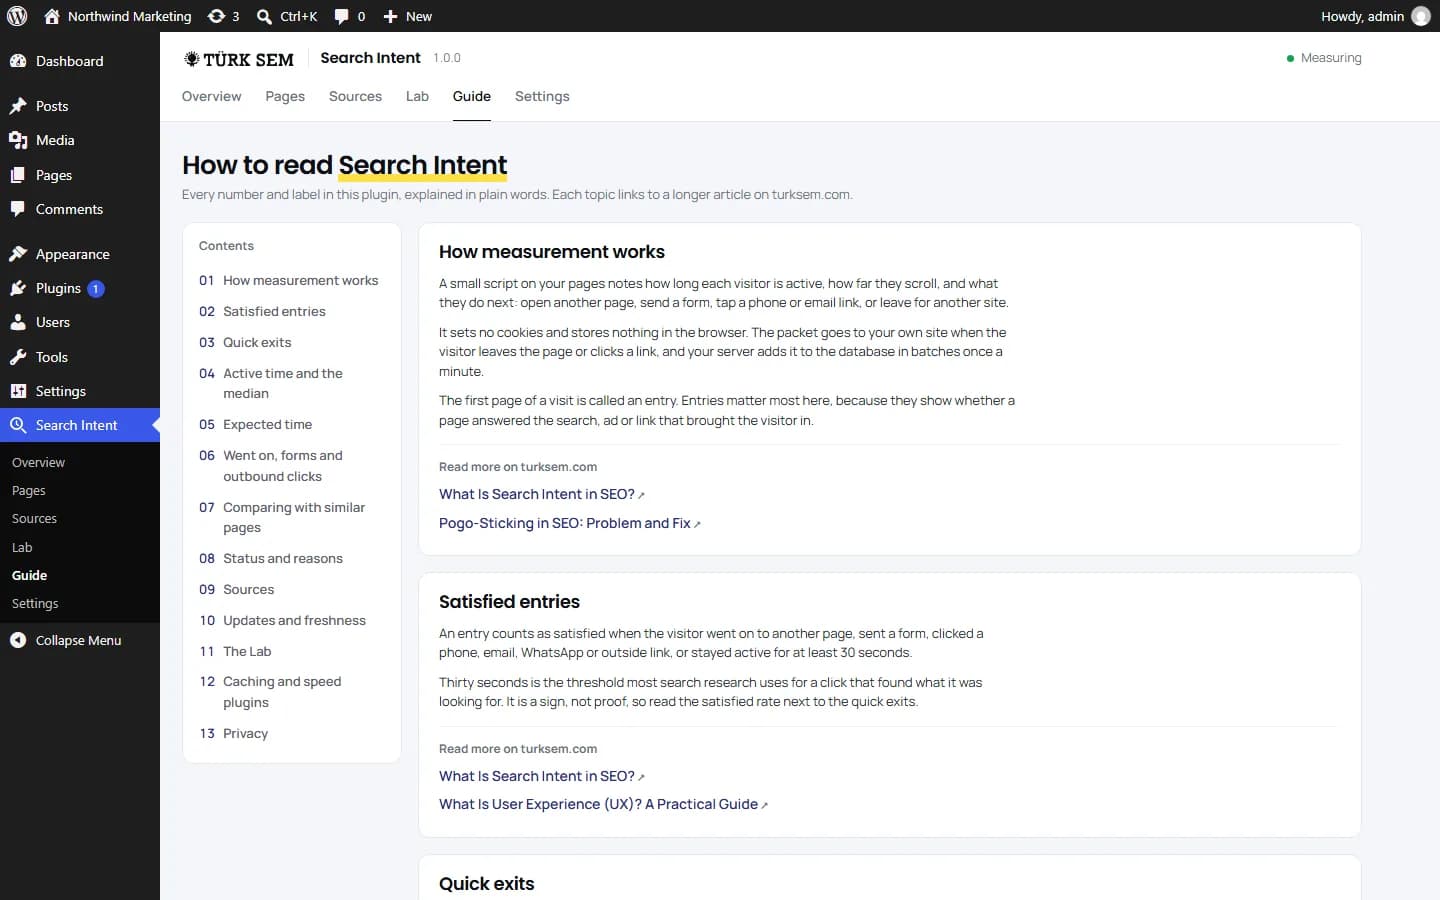Open the Overview submenu under Search Intent
The height and width of the screenshot is (900, 1440).
click(x=38, y=462)
